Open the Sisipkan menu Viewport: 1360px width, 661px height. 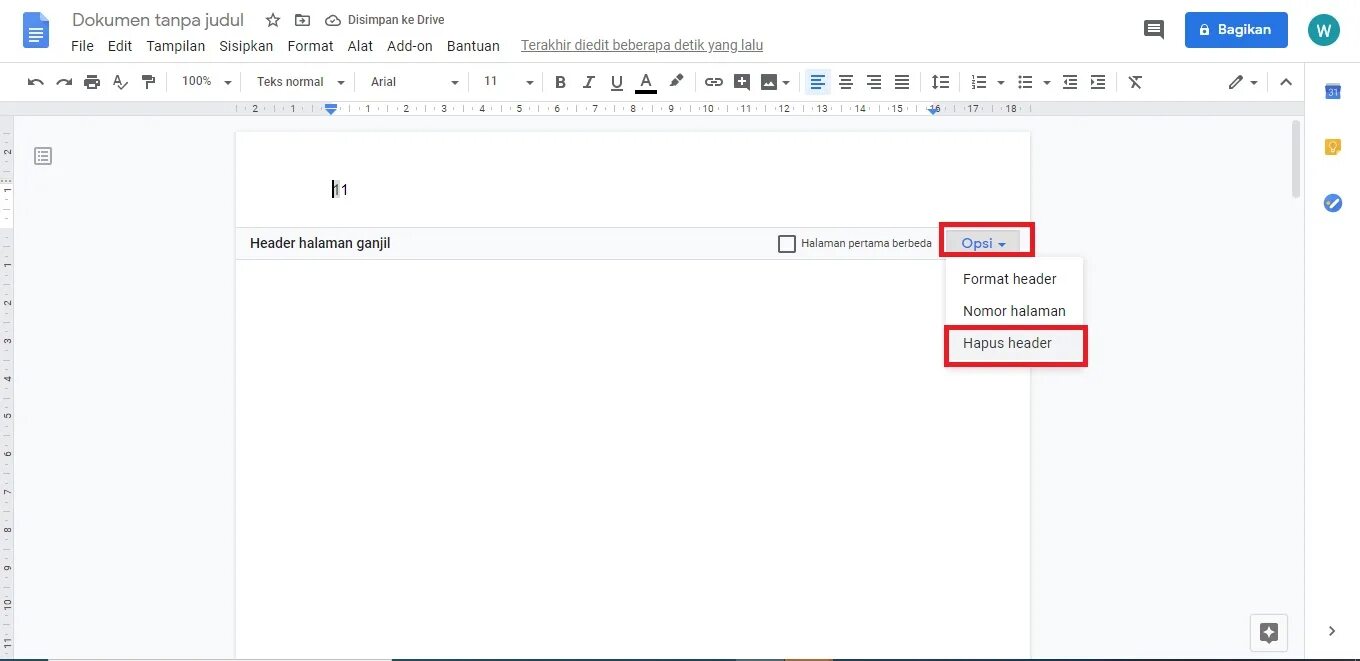point(246,46)
